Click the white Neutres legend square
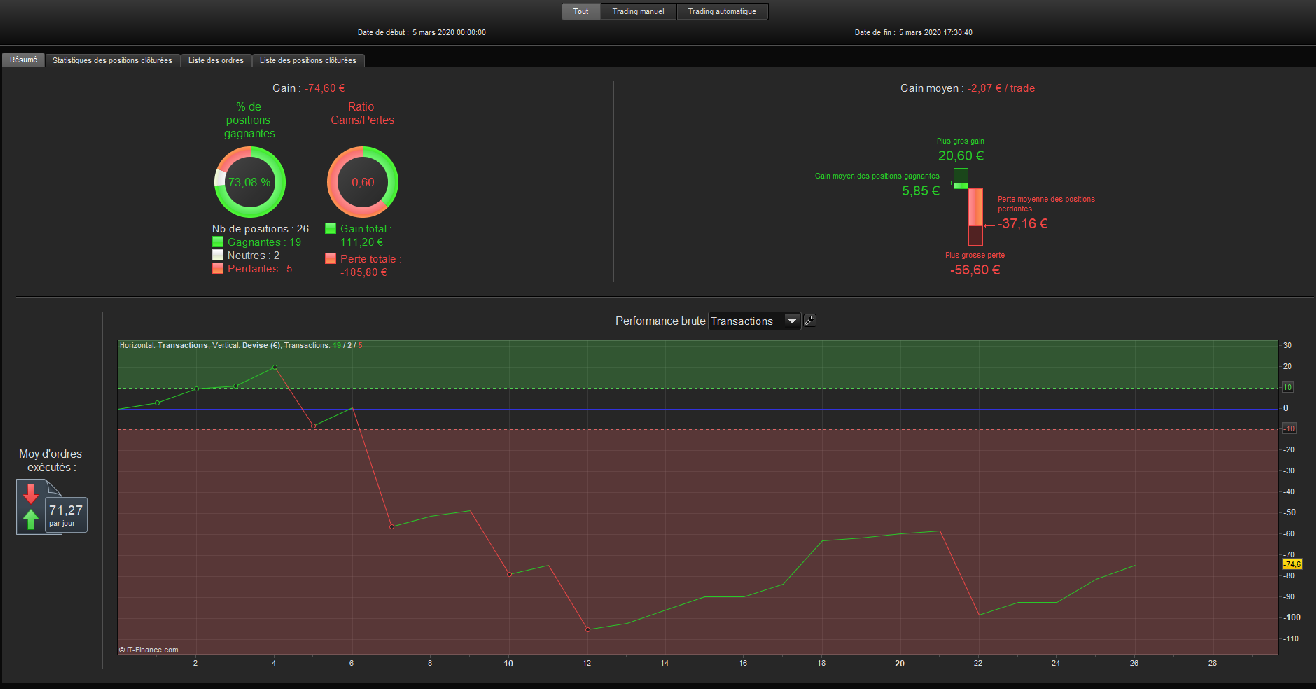The image size is (1316, 691). click(x=217, y=255)
